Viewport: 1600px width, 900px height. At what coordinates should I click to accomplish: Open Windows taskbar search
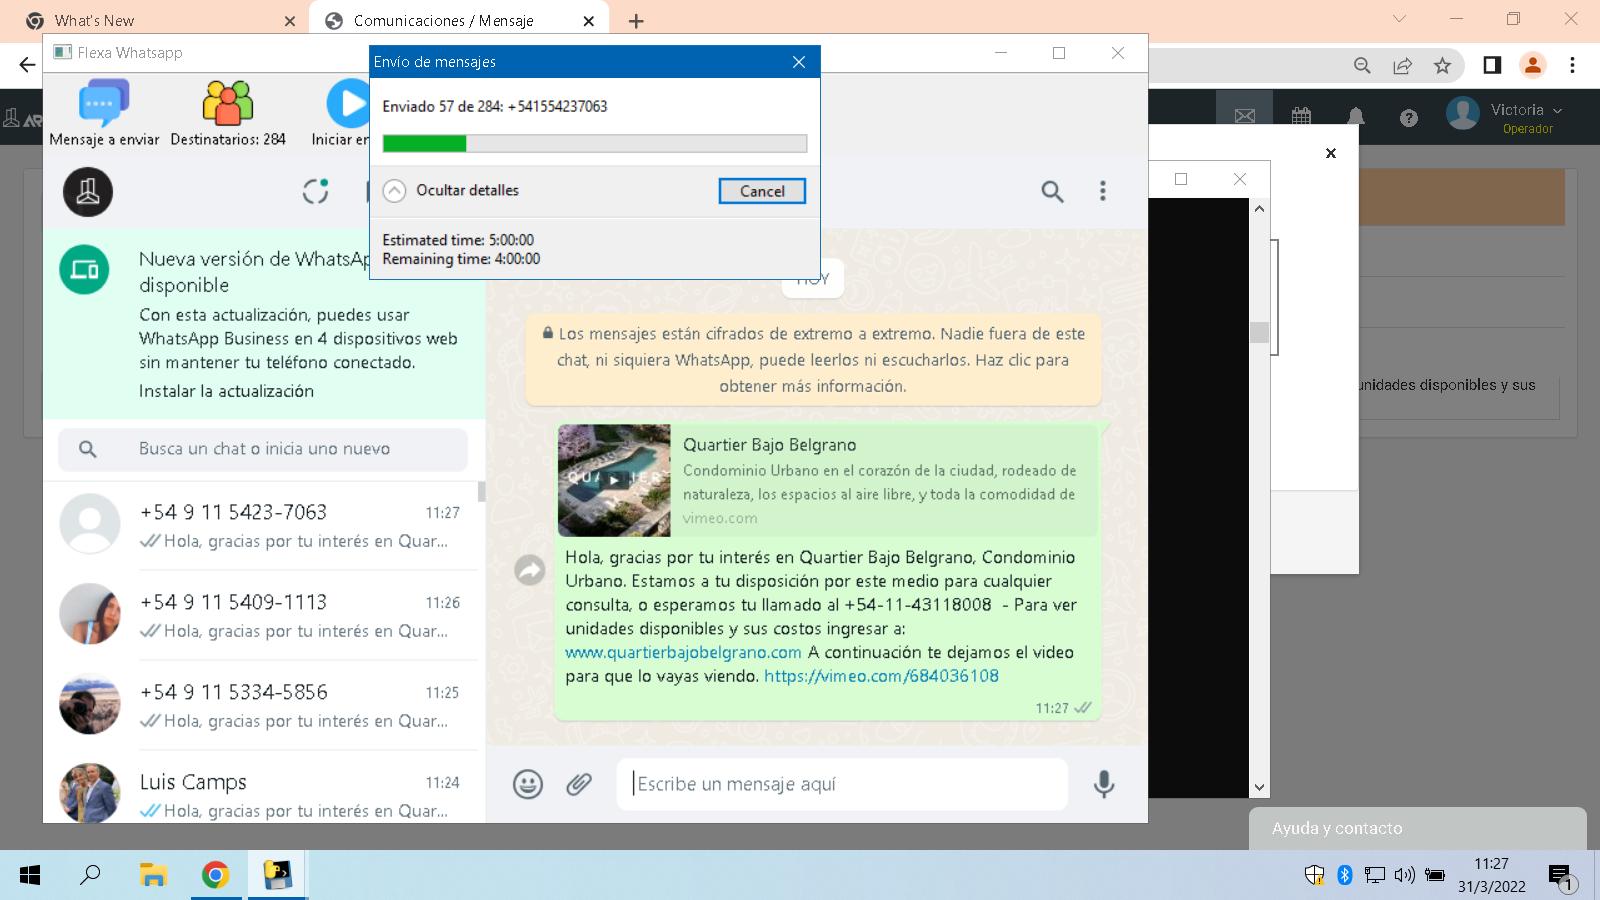(x=90, y=875)
